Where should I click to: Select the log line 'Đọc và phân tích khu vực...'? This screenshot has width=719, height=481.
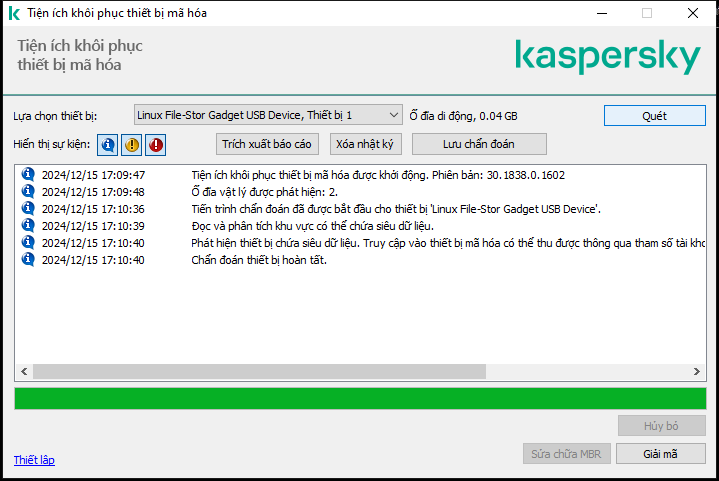pos(313,226)
